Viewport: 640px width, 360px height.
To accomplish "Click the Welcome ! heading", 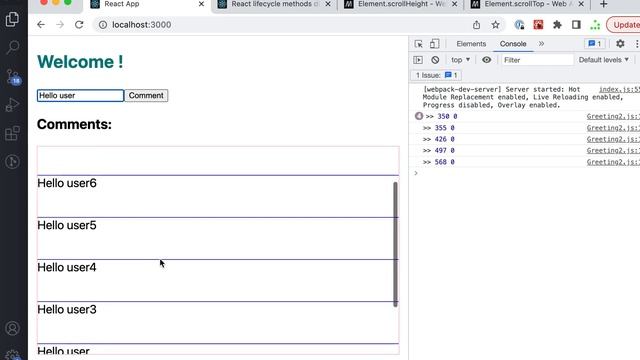I will 80,62.
